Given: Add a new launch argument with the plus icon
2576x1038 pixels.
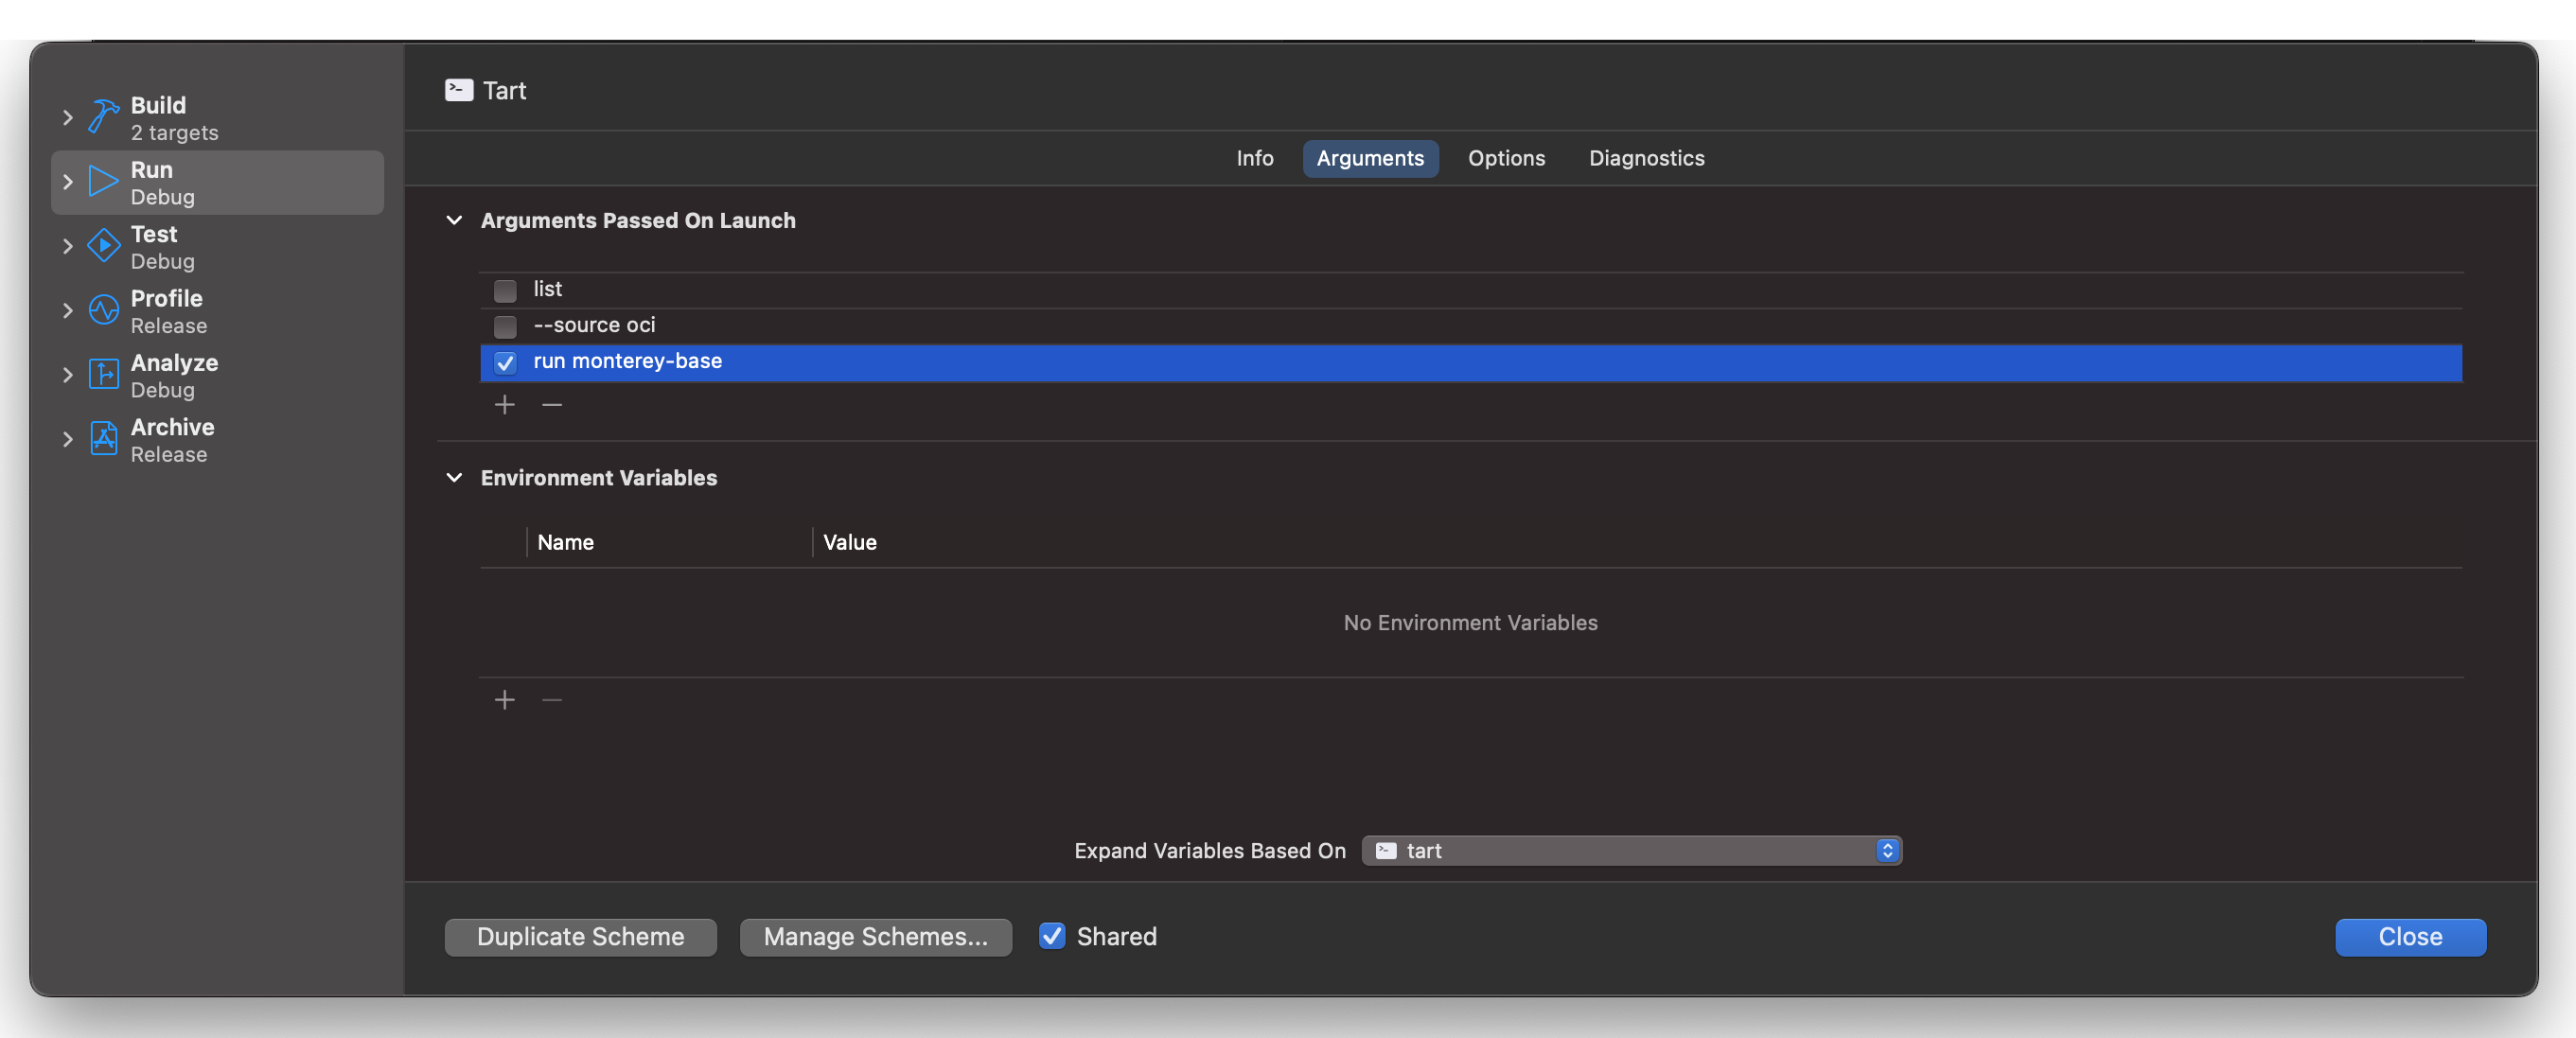Looking at the screenshot, I should (x=504, y=404).
